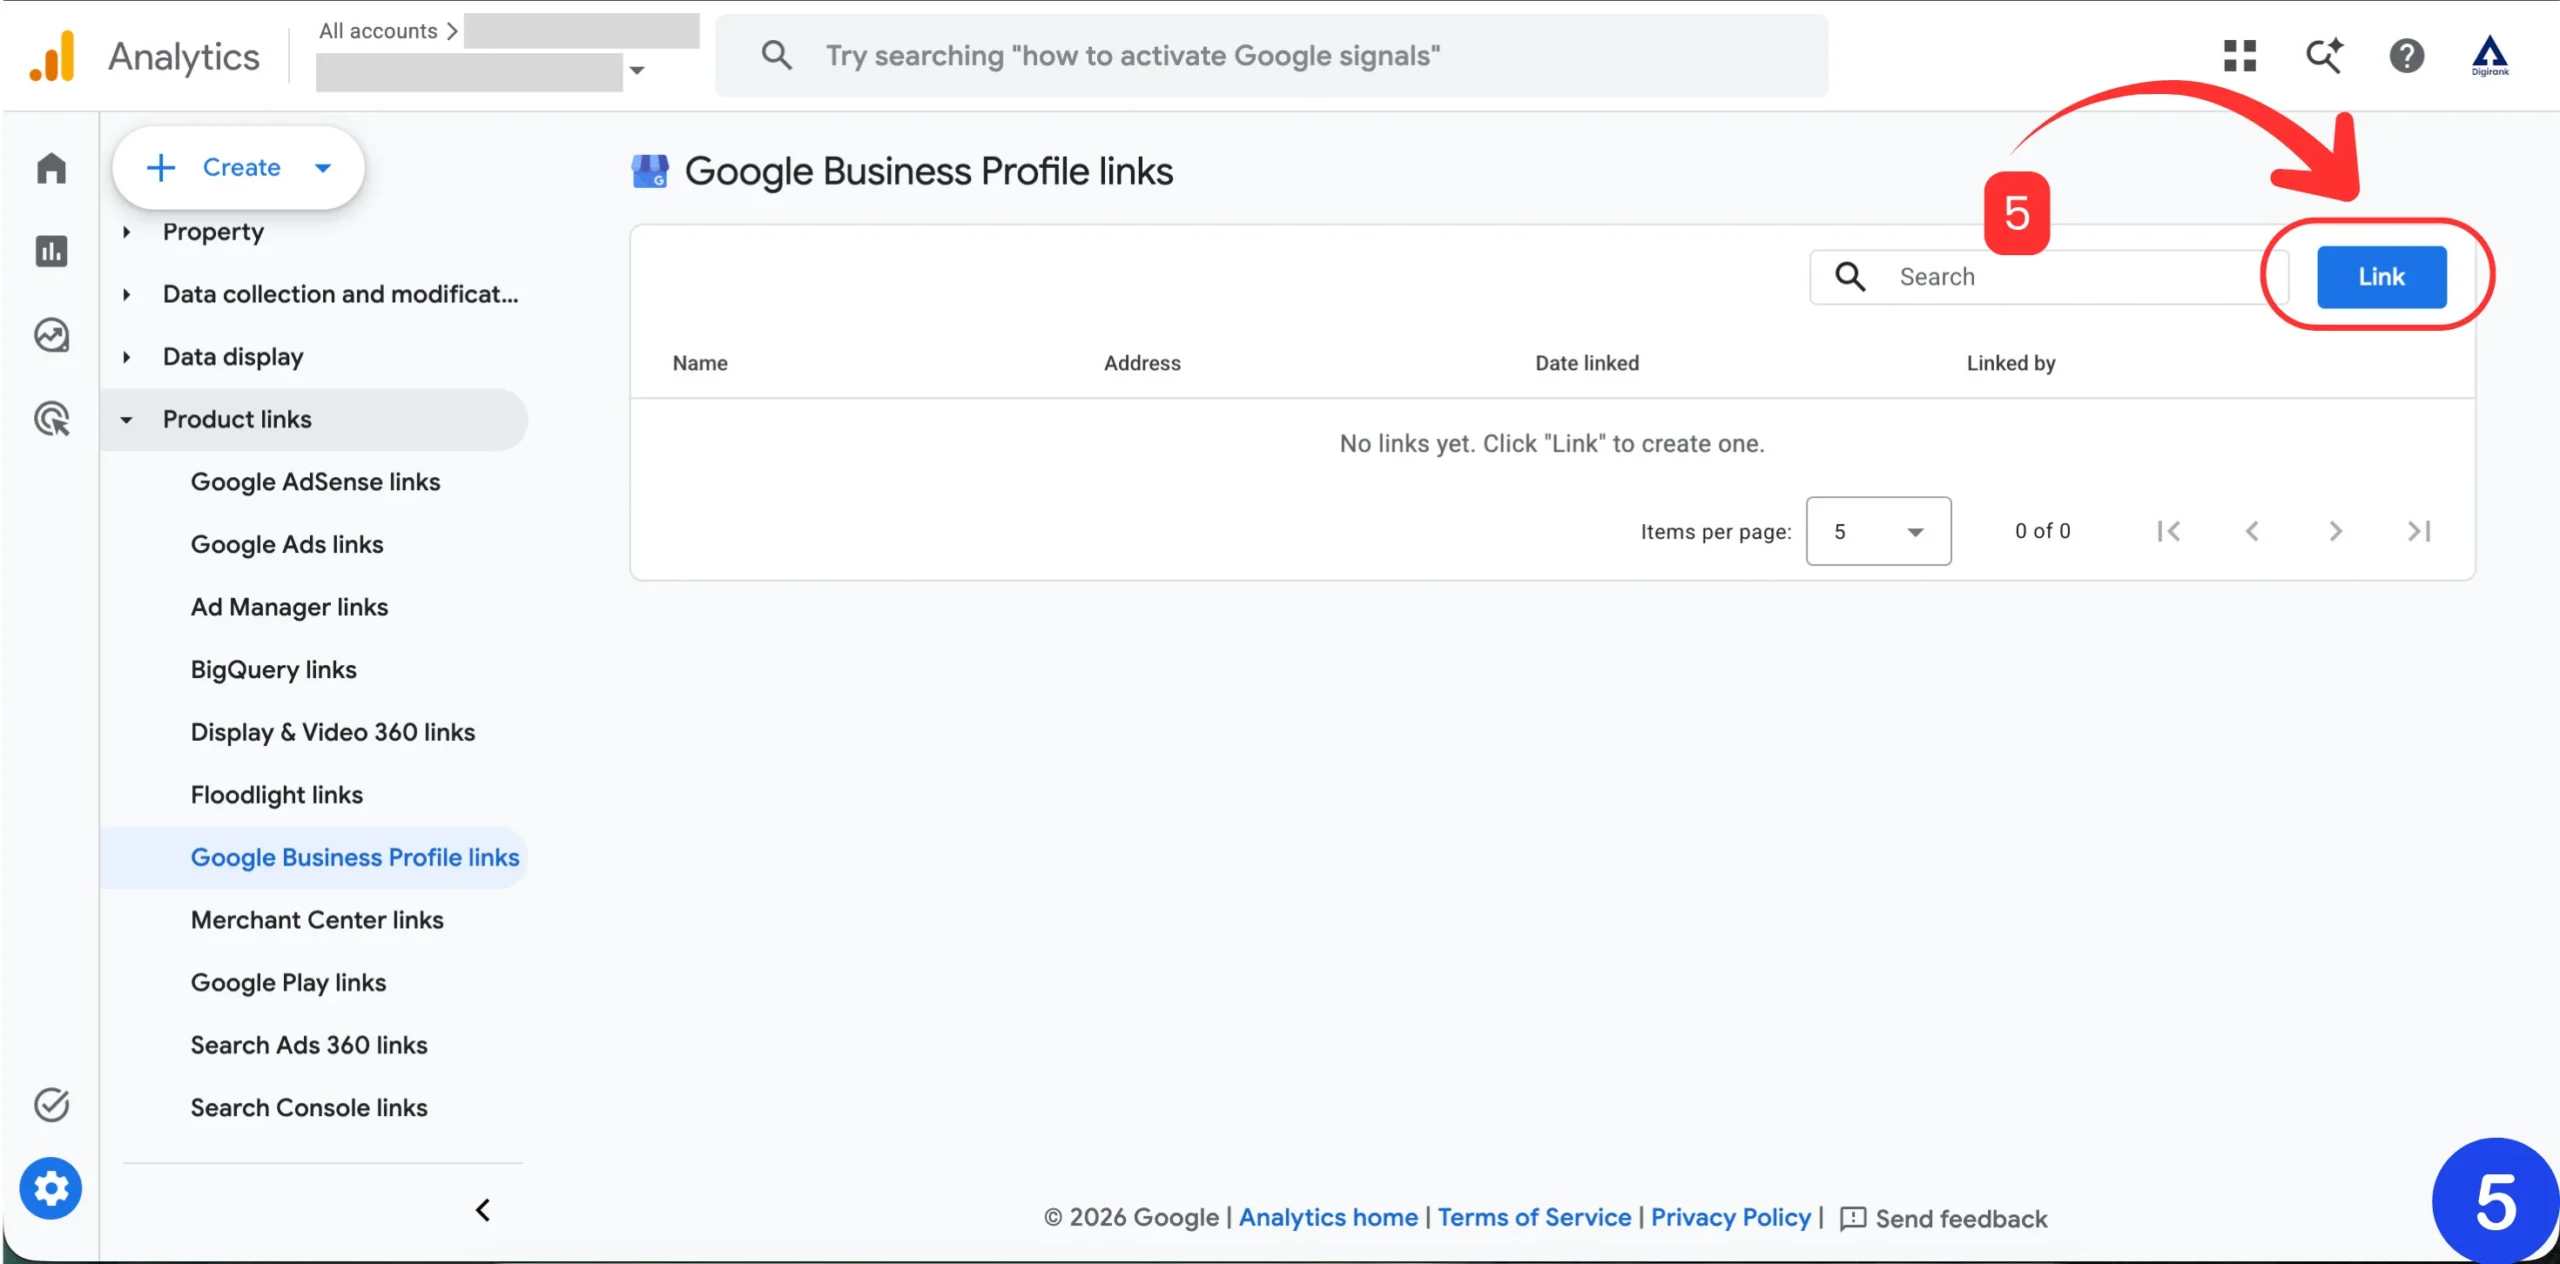Viewport: 2560px width, 1264px height.
Task: Click the top search magnifier icon
Action: click(x=776, y=55)
